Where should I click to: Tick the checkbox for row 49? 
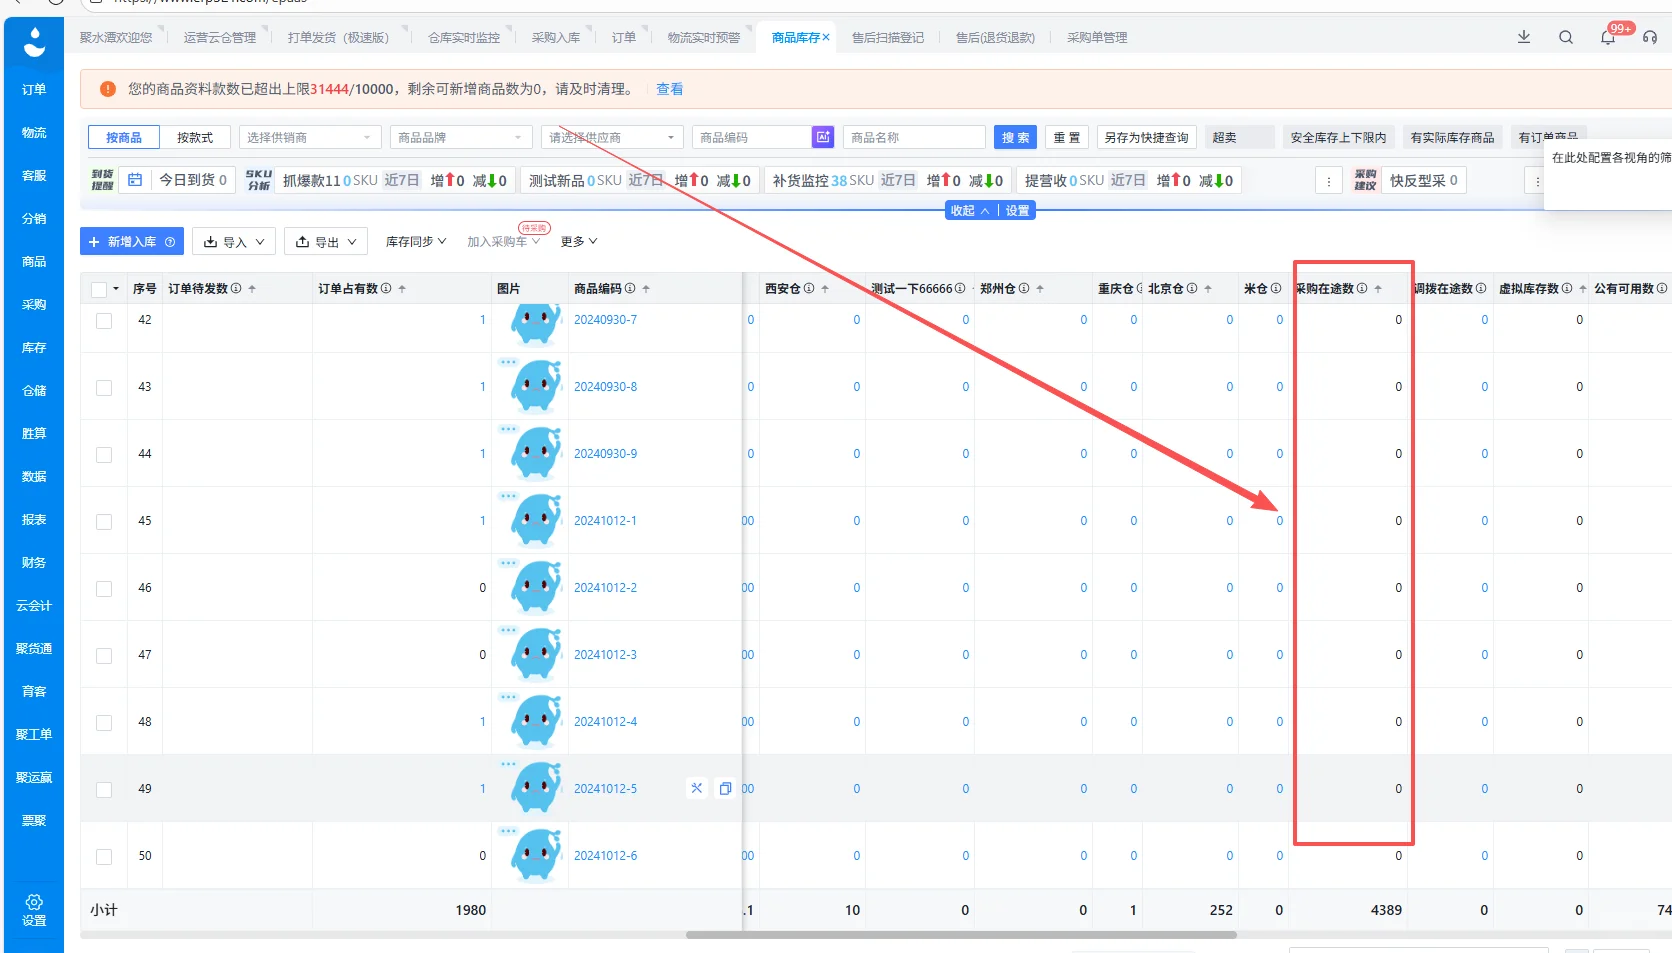tap(104, 790)
